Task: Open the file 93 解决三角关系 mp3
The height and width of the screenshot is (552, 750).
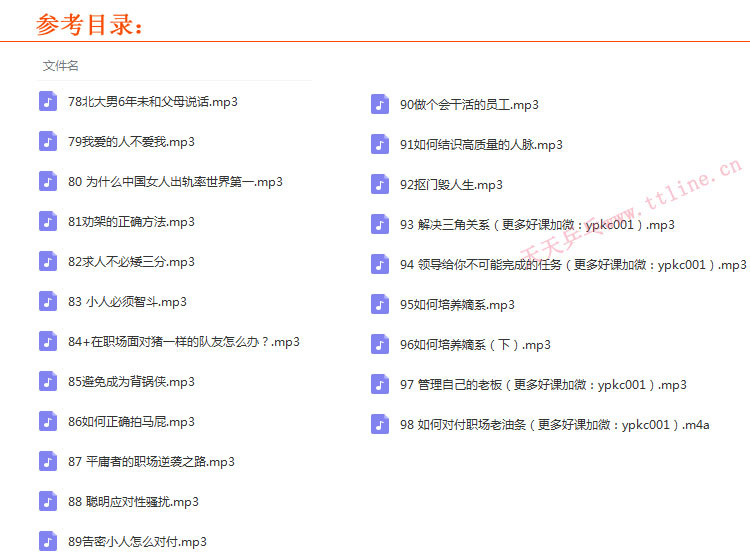Action: coord(537,225)
